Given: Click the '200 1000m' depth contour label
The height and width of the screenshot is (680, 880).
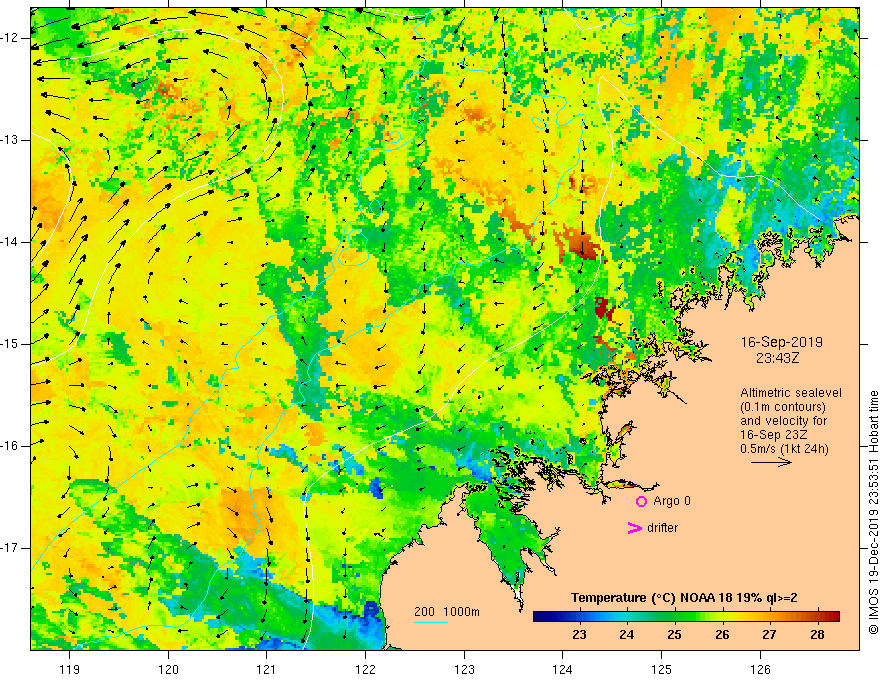Looking at the screenshot, I should coord(447,612).
